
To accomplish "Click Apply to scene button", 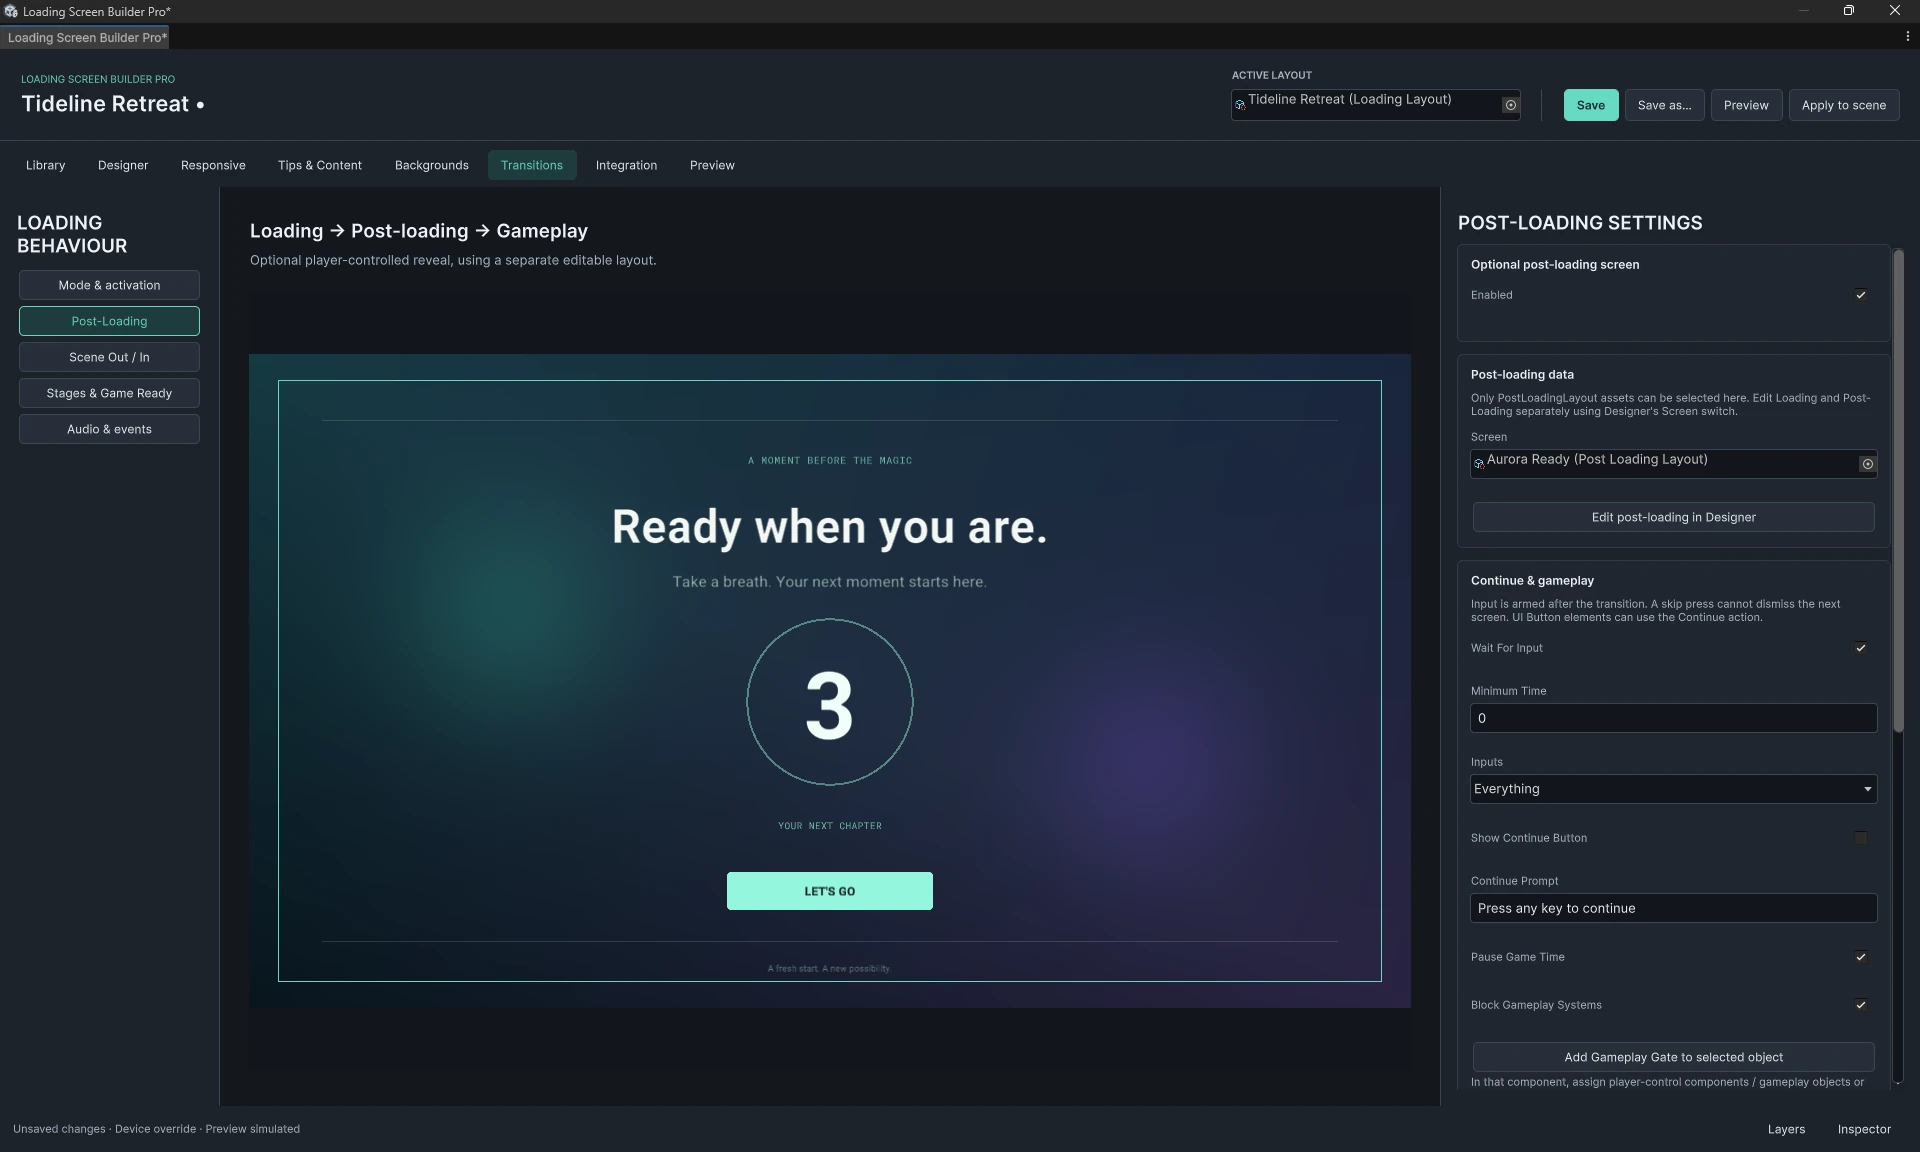I will click(x=1844, y=105).
